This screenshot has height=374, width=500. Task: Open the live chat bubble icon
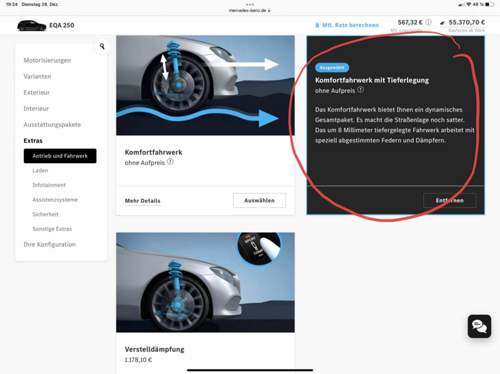[479, 326]
